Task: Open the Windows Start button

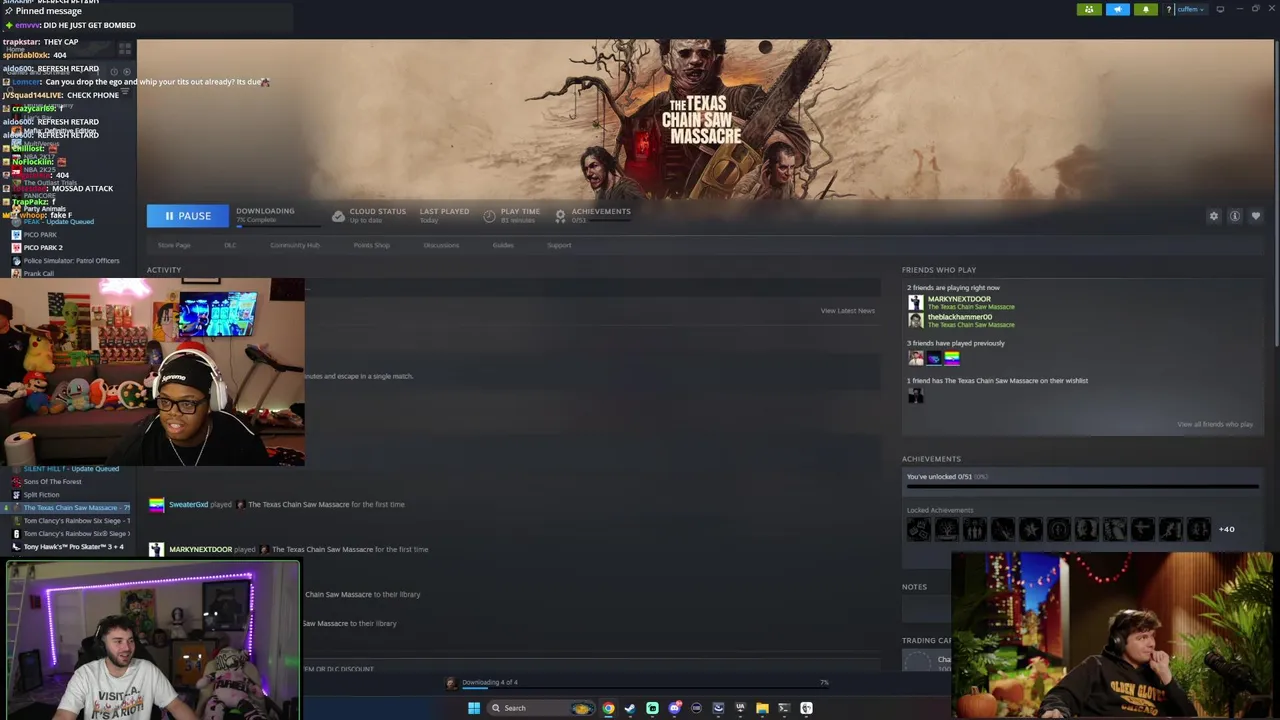Action: [474, 708]
